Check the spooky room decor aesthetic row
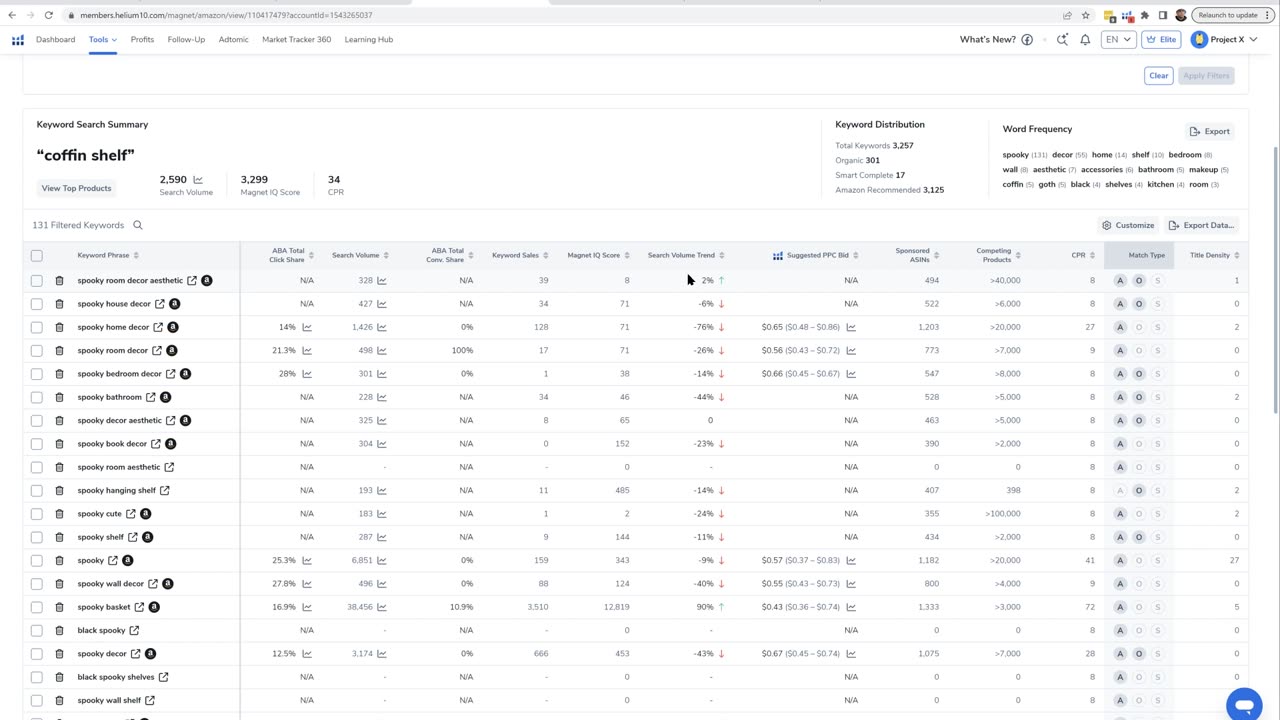The width and height of the screenshot is (1280, 720). tap(37, 281)
